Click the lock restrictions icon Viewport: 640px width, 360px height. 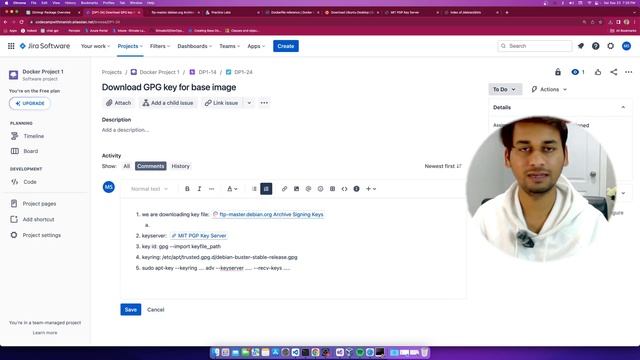(558, 72)
